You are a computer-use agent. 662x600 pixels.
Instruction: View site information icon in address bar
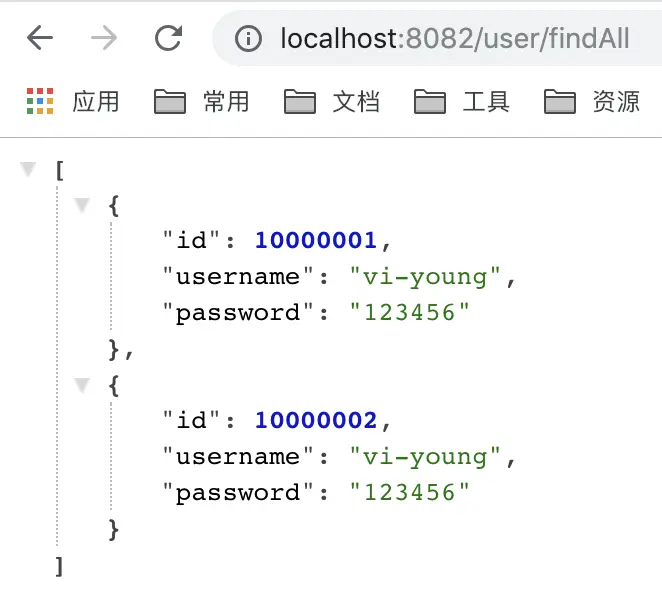pyautogui.click(x=248, y=38)
